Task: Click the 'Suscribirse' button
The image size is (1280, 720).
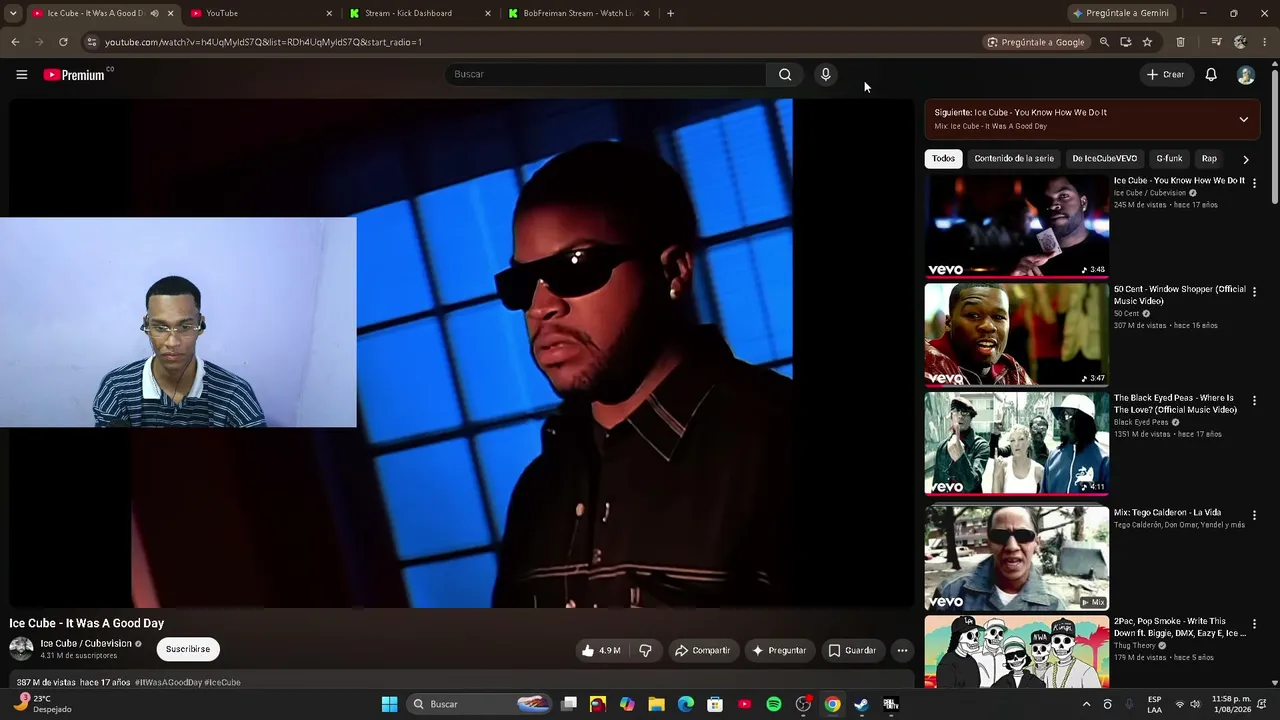Action: pos(188,649)
